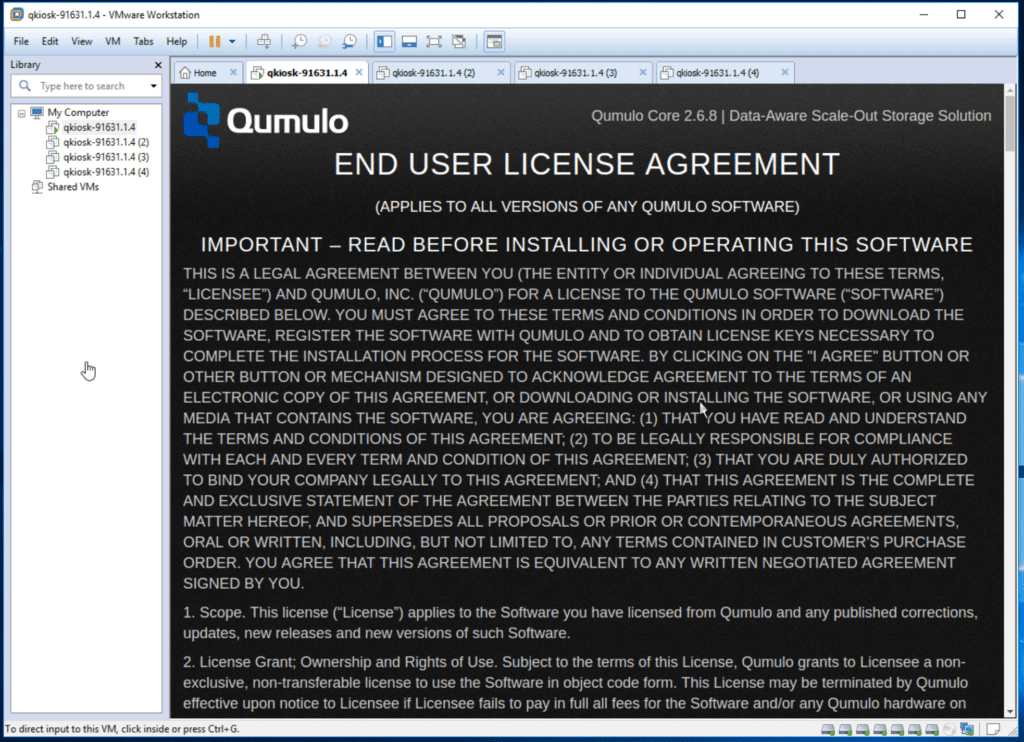Click the 'IMPORTANT – READ BEFORE INSTALLING' heading
Screen dimensions: 1024x742
click(x=586, y=244)
